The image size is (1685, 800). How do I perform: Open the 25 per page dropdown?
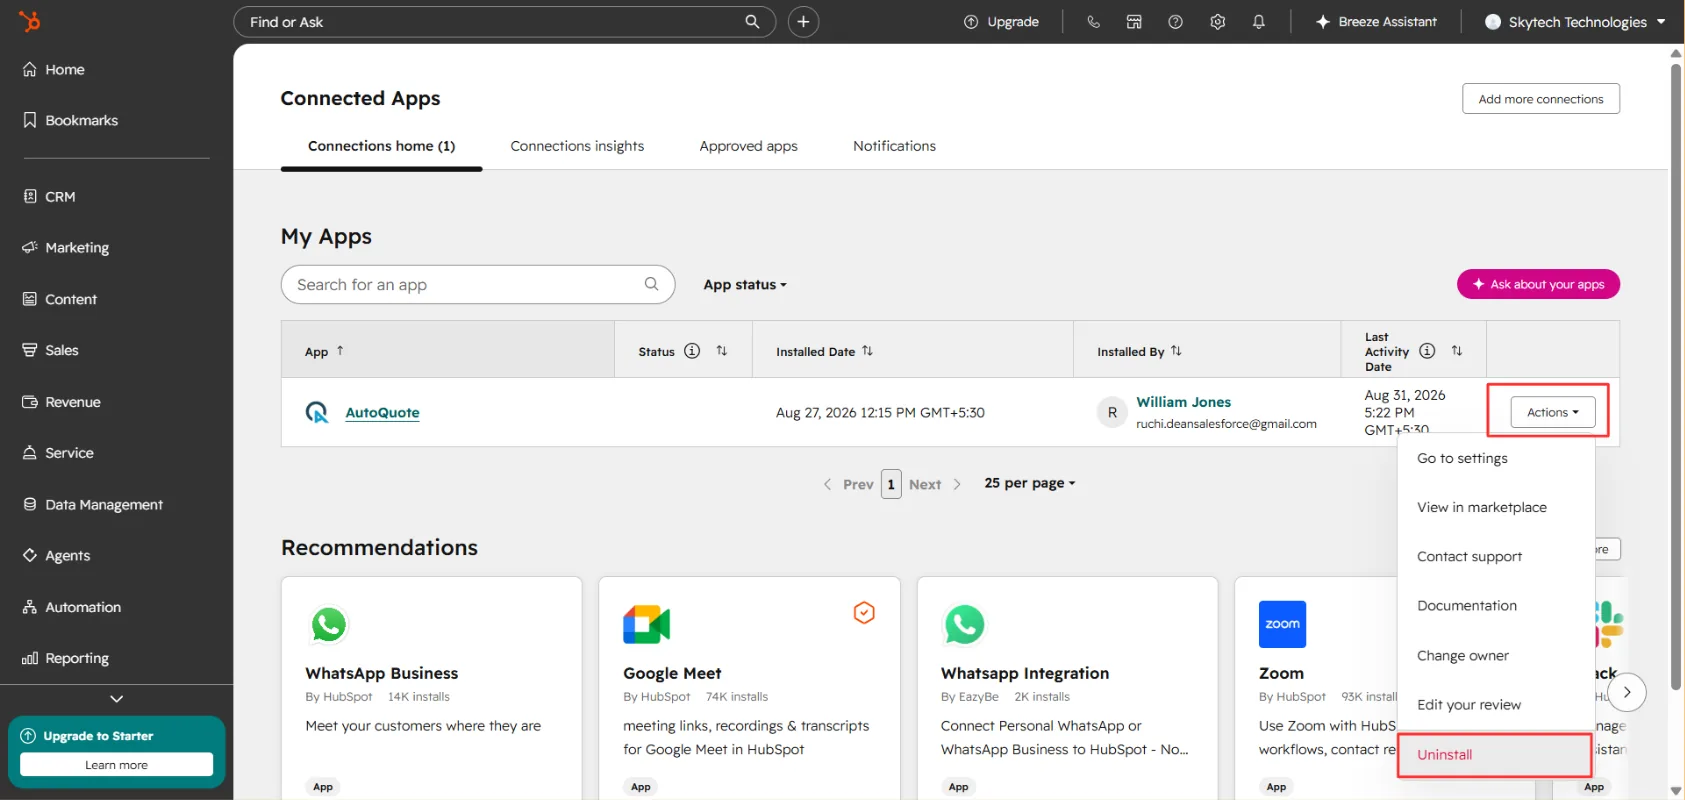click(x=1030, y=483)
